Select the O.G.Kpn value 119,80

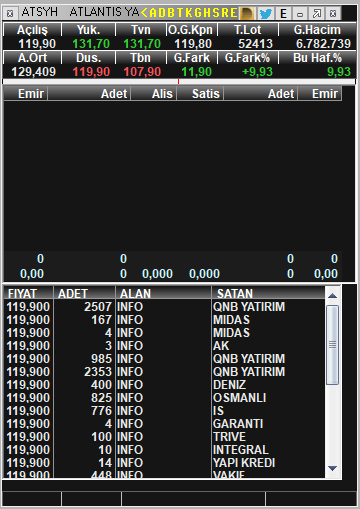(x=193, y=44)
